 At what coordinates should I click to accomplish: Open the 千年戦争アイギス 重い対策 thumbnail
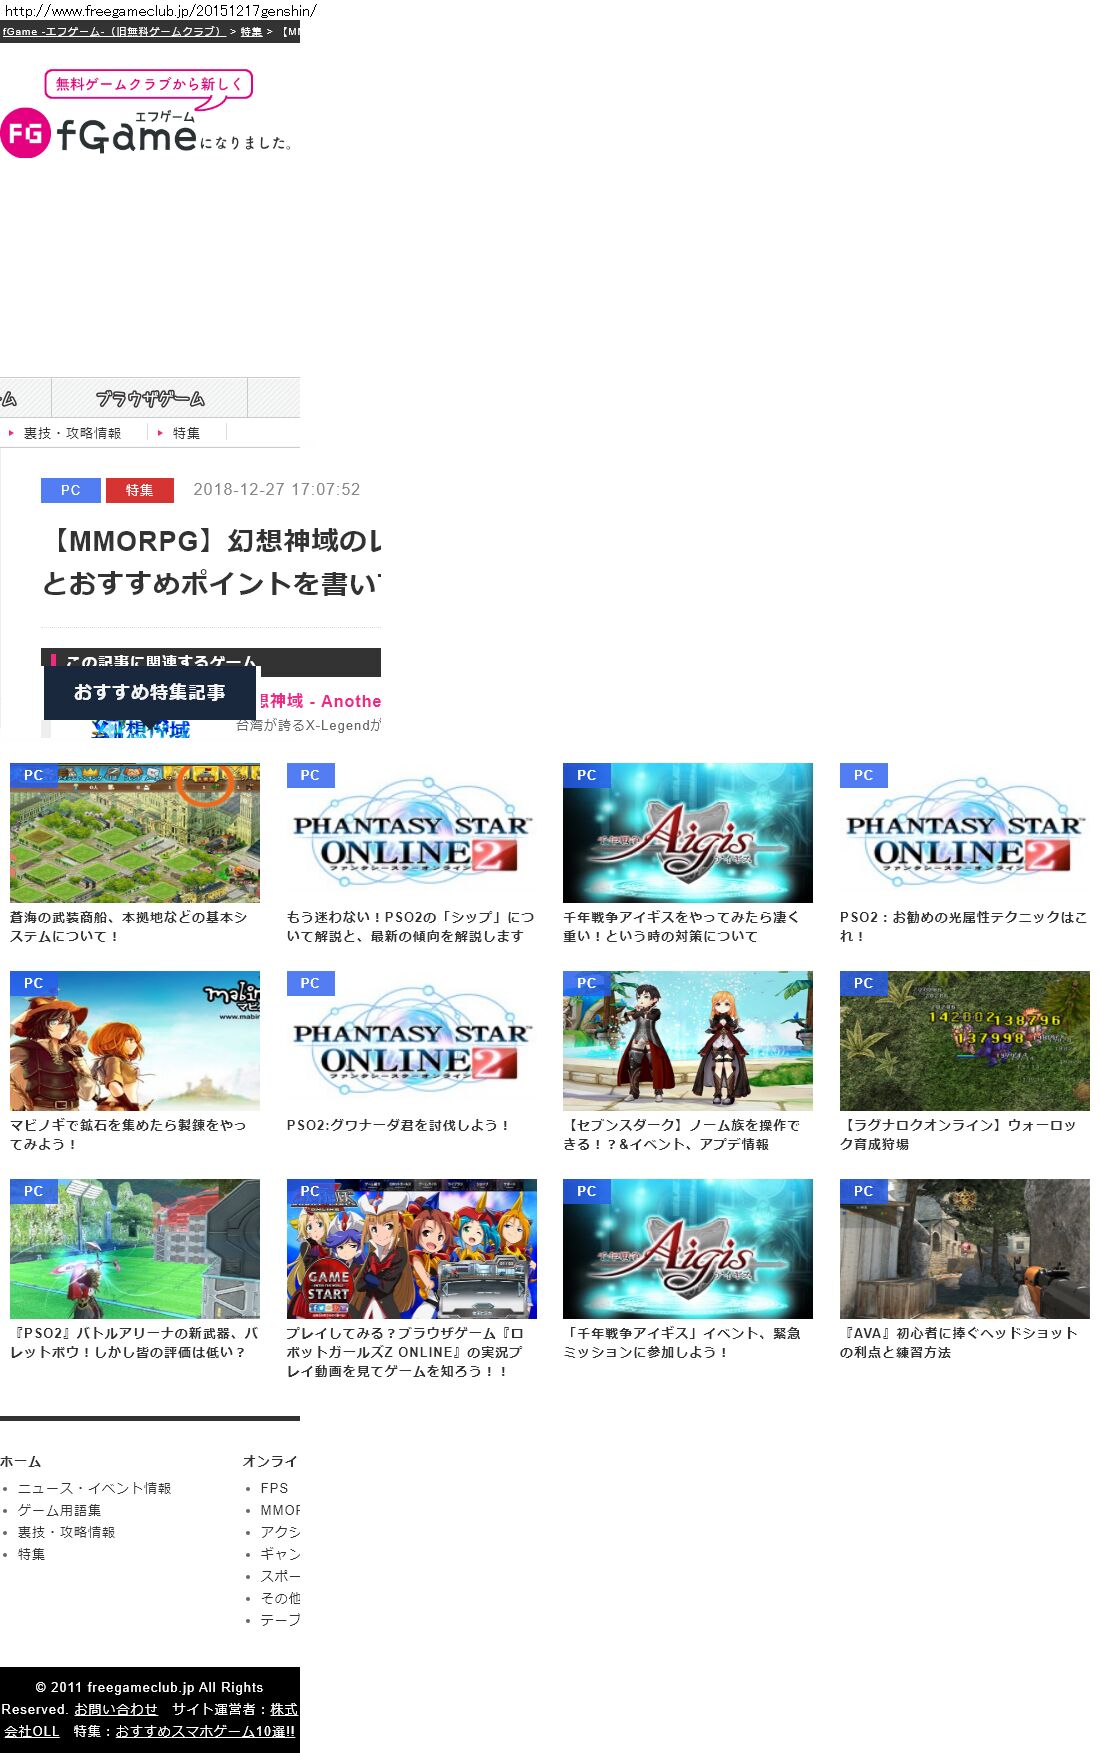[x=688, y=833]
